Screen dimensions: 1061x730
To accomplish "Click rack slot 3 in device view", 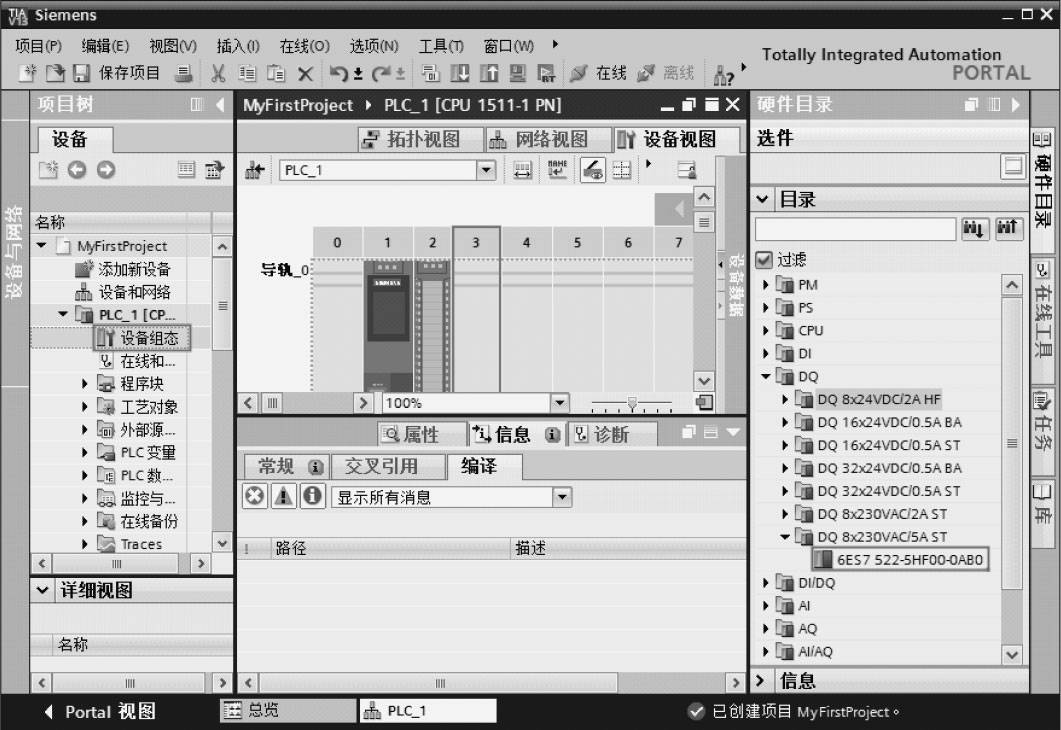I will (476, 309).
